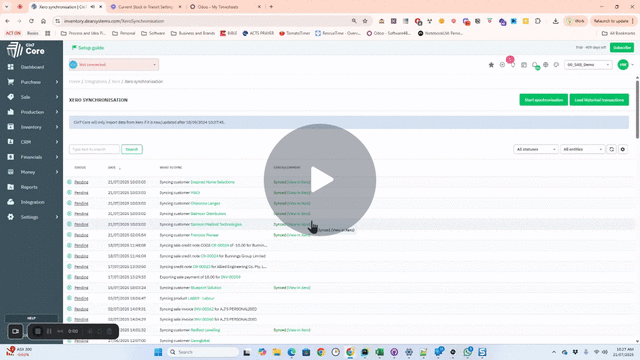Open a new browser tab

pyautogui.click(x=271, y=7)
